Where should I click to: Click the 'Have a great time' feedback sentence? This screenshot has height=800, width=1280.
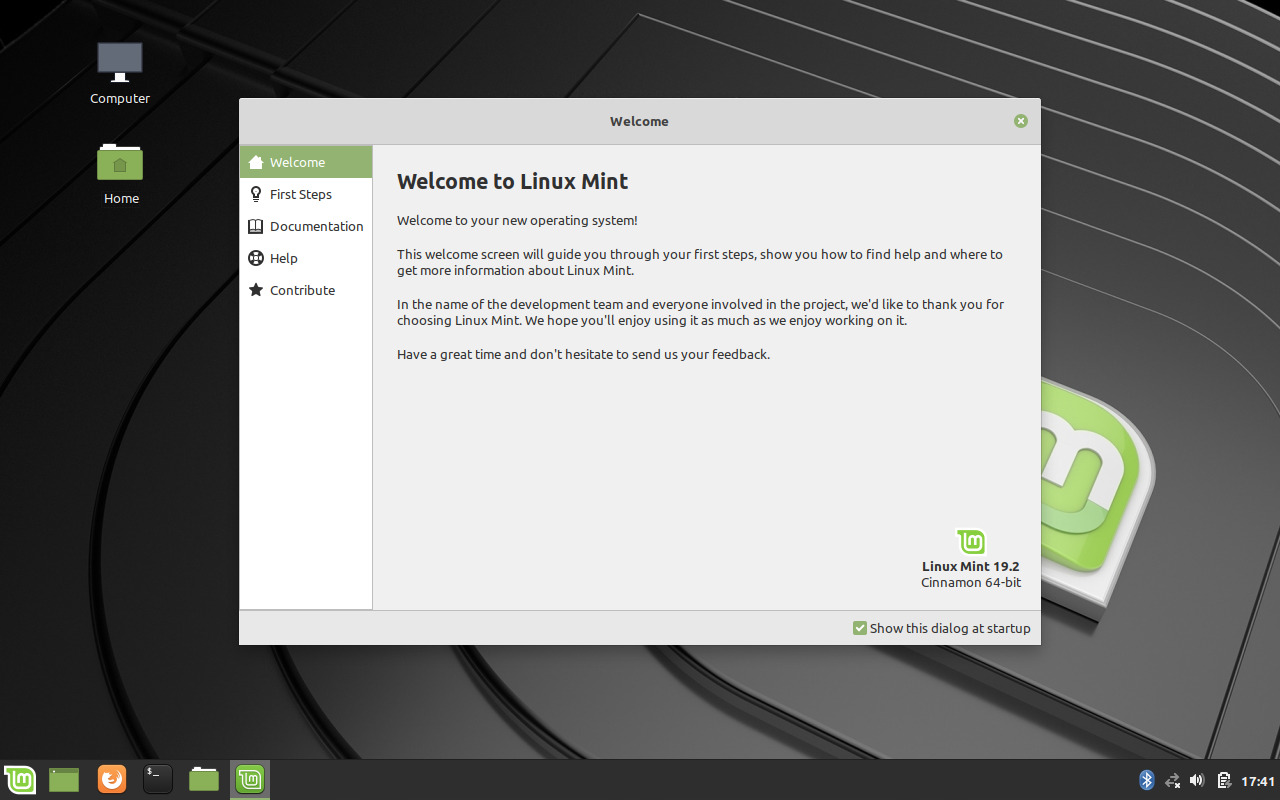pyautogui.click(x=583, y=354)
